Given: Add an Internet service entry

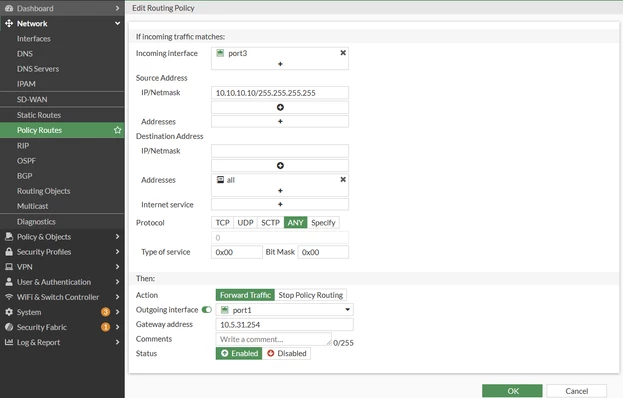Looking at the screenshot, I should 280,204.
